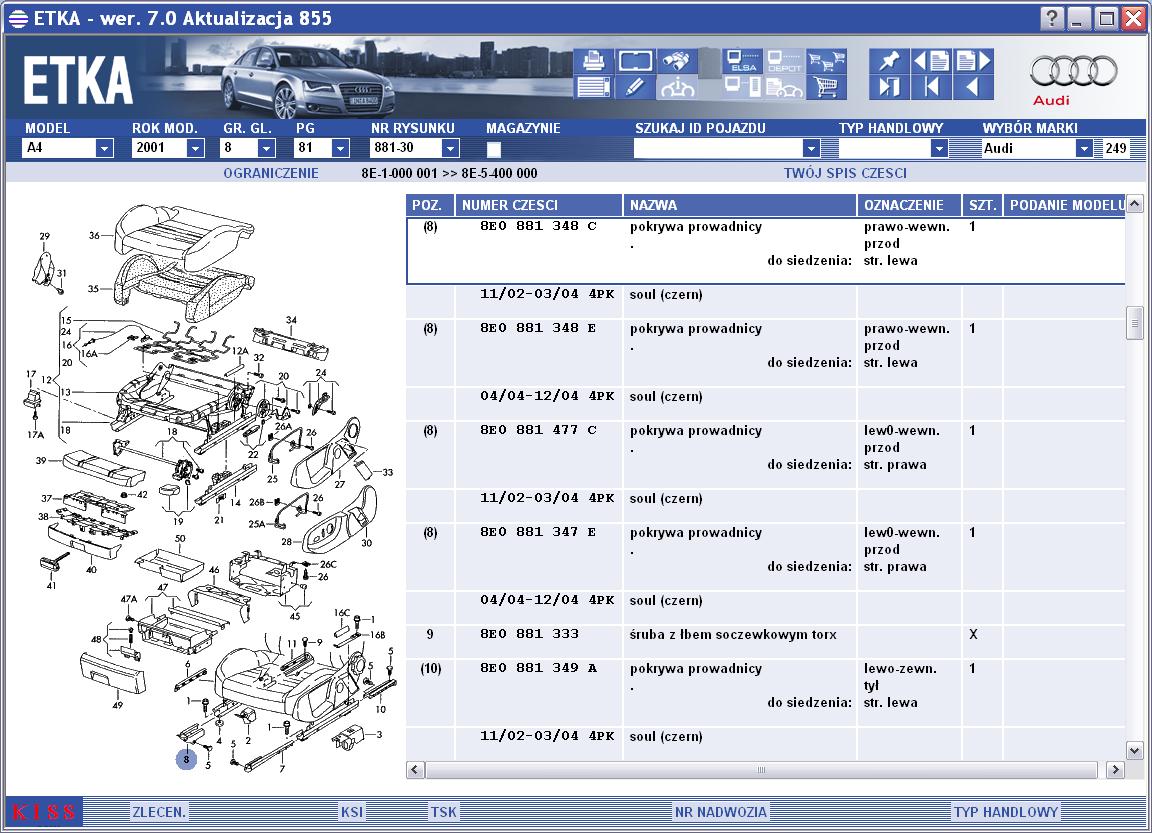
Task: Click the pencil edit icon
Action: (x=635, y=87)
